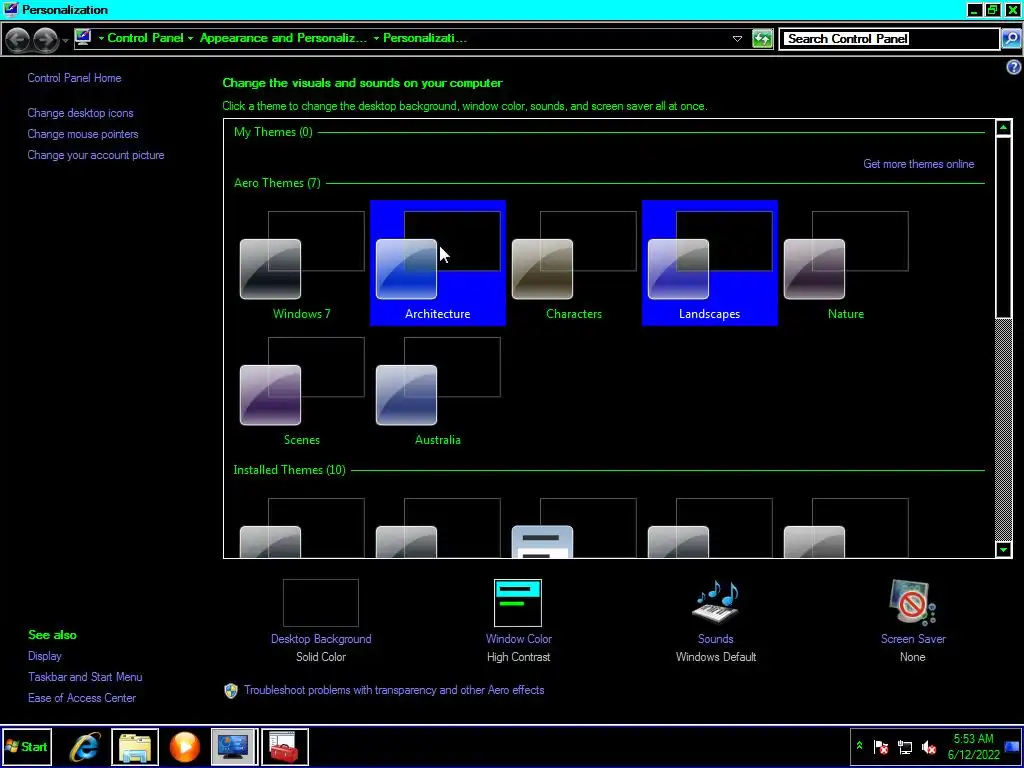Click the address bar Control Panel icon
This screenshot has width=1024, height=768.
[x=83, y=38]
